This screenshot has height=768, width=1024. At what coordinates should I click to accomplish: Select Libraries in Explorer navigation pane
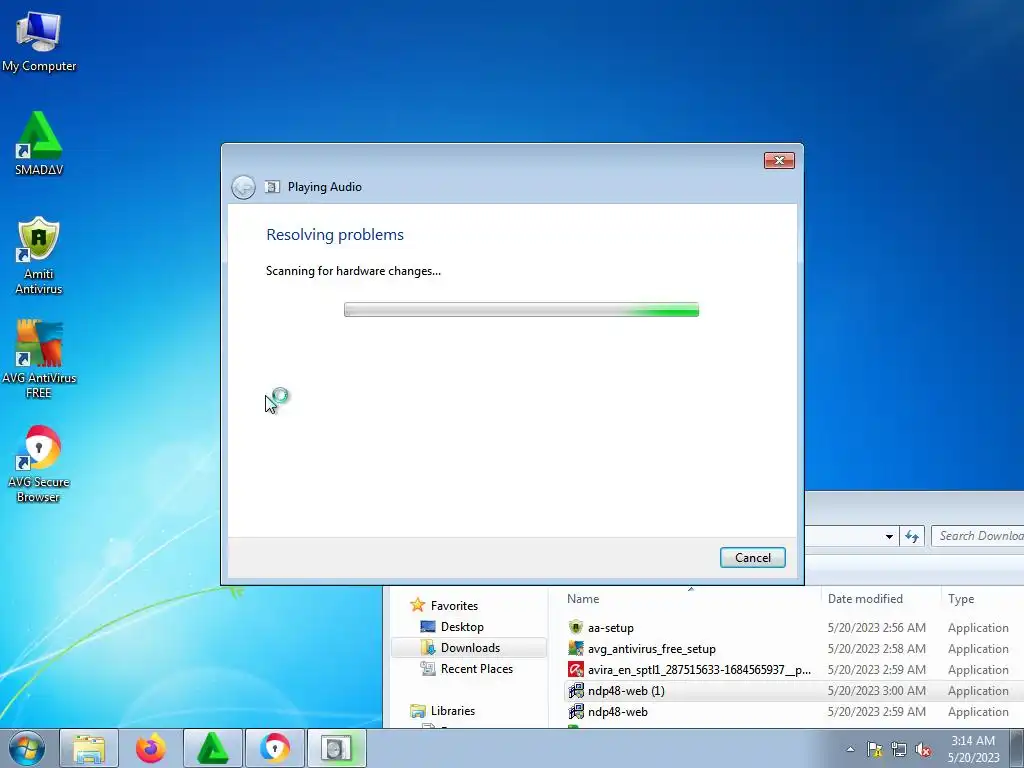[x=443, y=711]
